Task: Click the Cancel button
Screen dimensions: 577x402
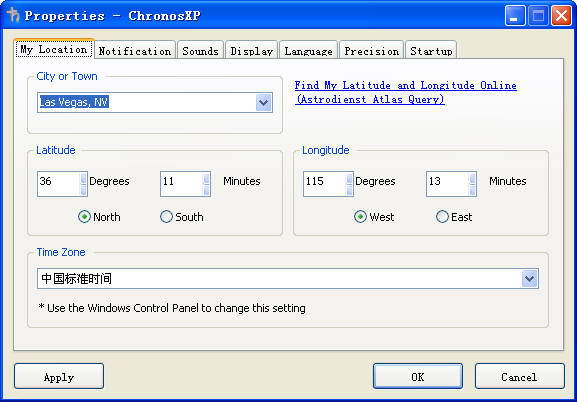Action: [519, 376]
